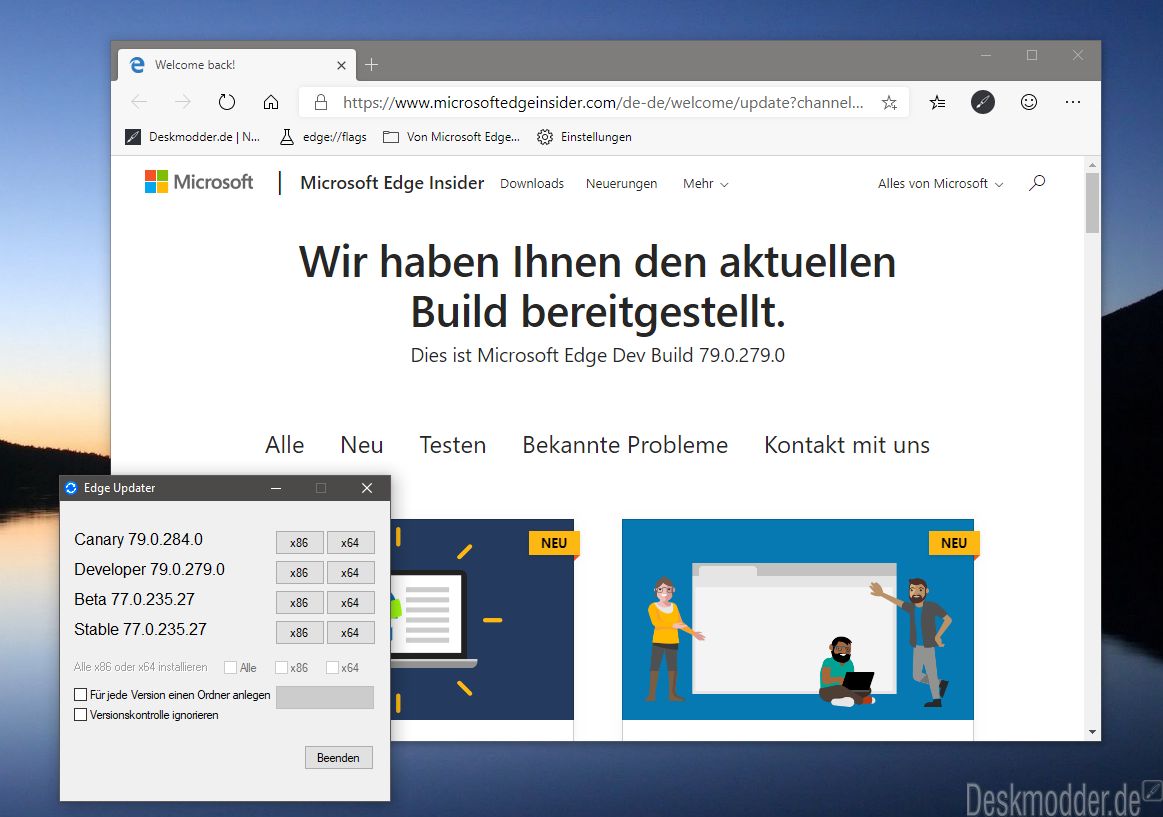Expand Alles von Microsoft dropdown
The image size is (1163, 817).
[x=940, y=184]
